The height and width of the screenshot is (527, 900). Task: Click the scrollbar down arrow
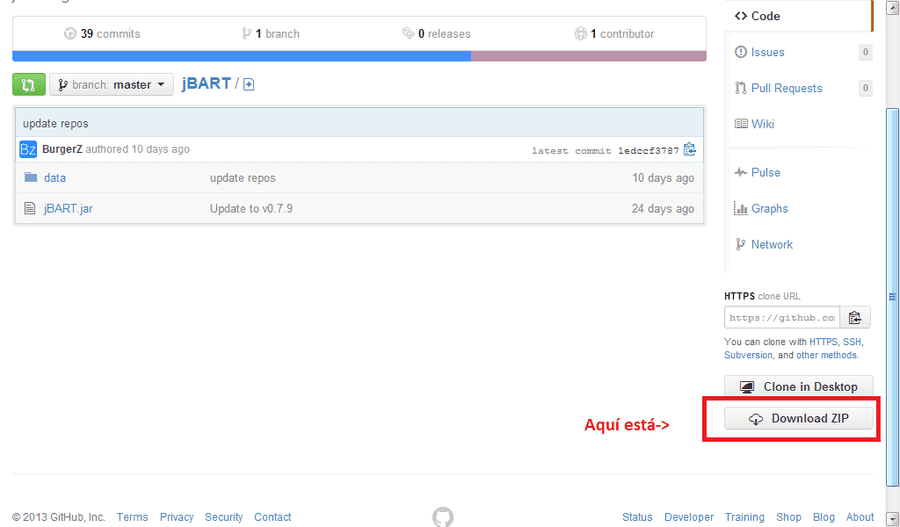[x=892, y=518]
